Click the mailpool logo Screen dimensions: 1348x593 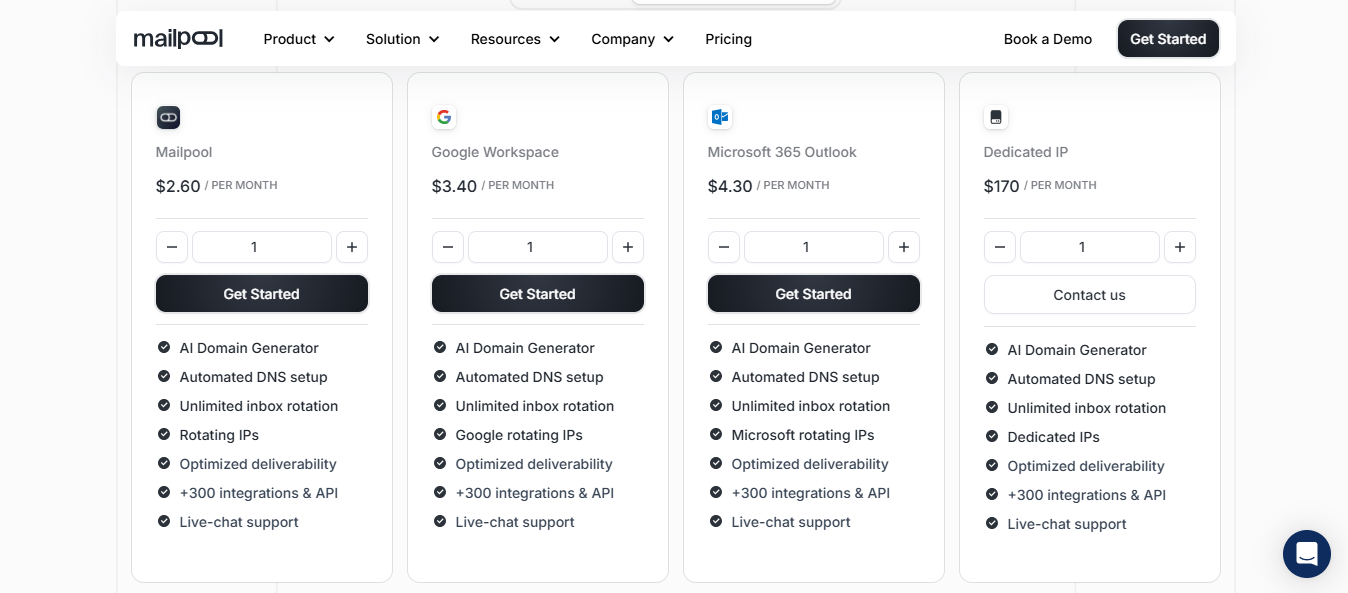178,39
